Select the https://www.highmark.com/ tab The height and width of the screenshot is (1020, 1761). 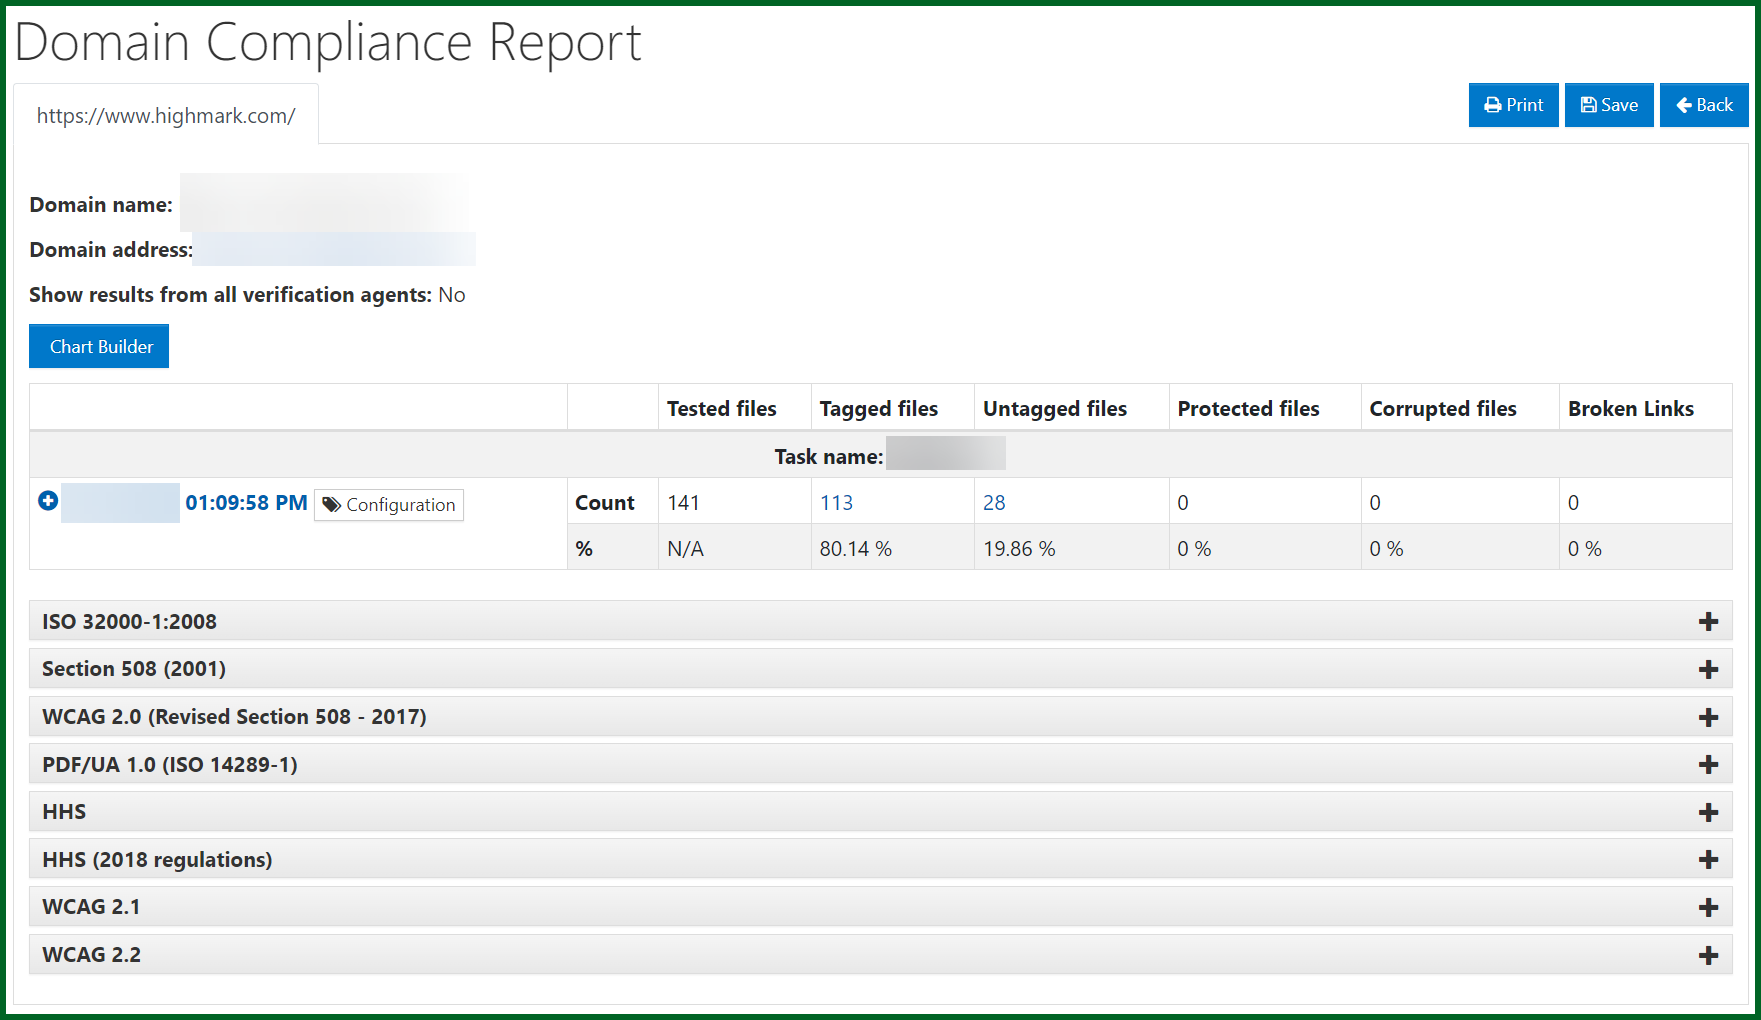click(166, 115)
